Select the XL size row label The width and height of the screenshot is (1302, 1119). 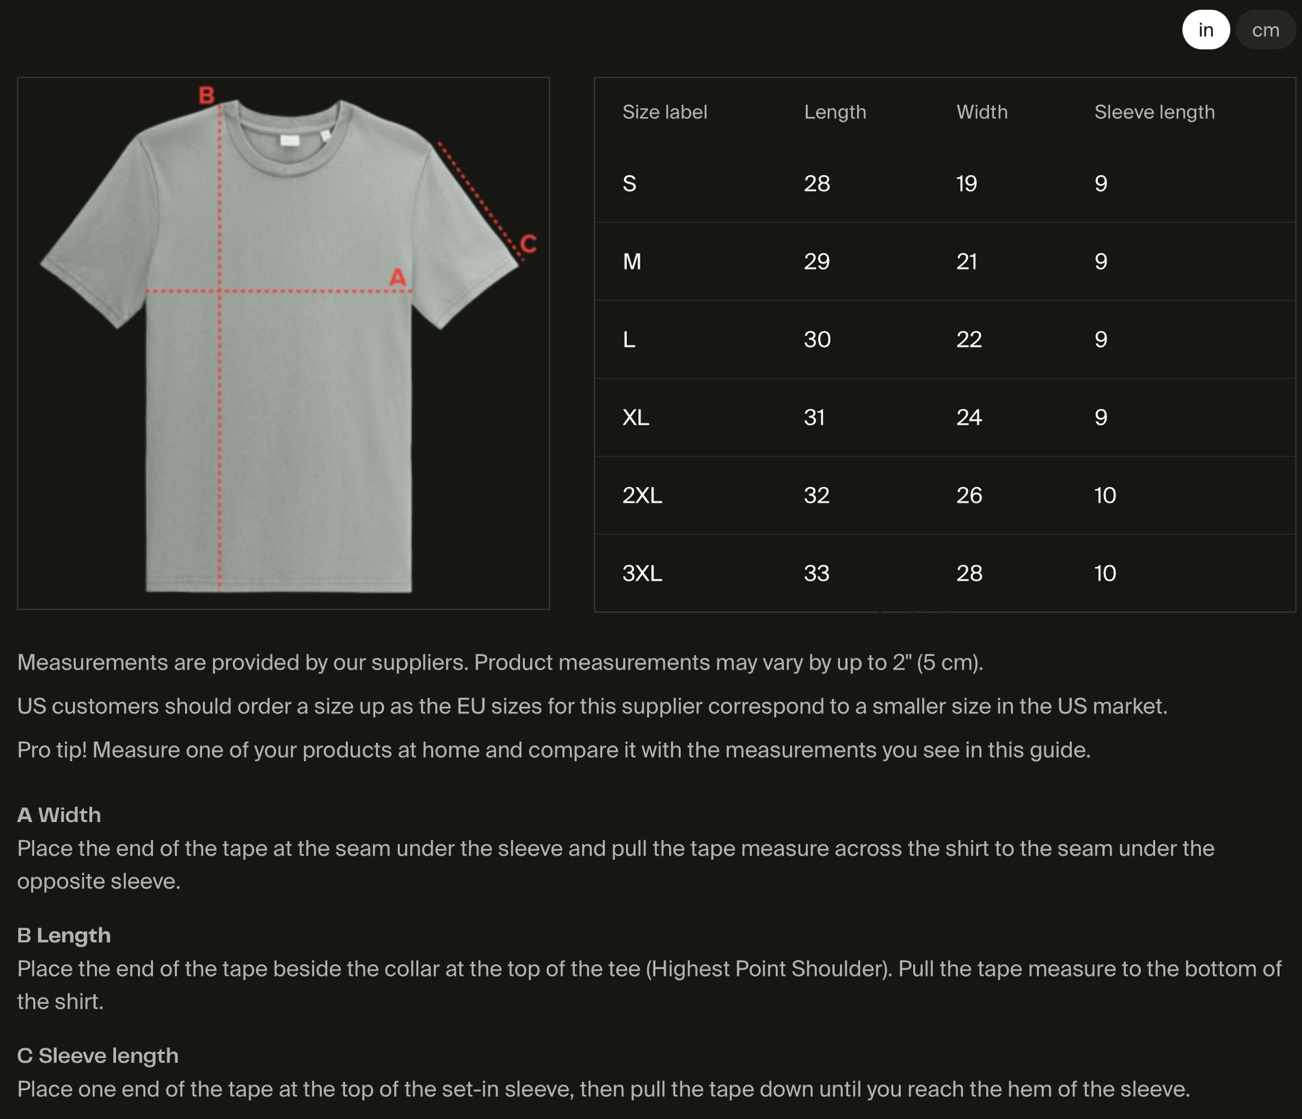click(636, 418)
